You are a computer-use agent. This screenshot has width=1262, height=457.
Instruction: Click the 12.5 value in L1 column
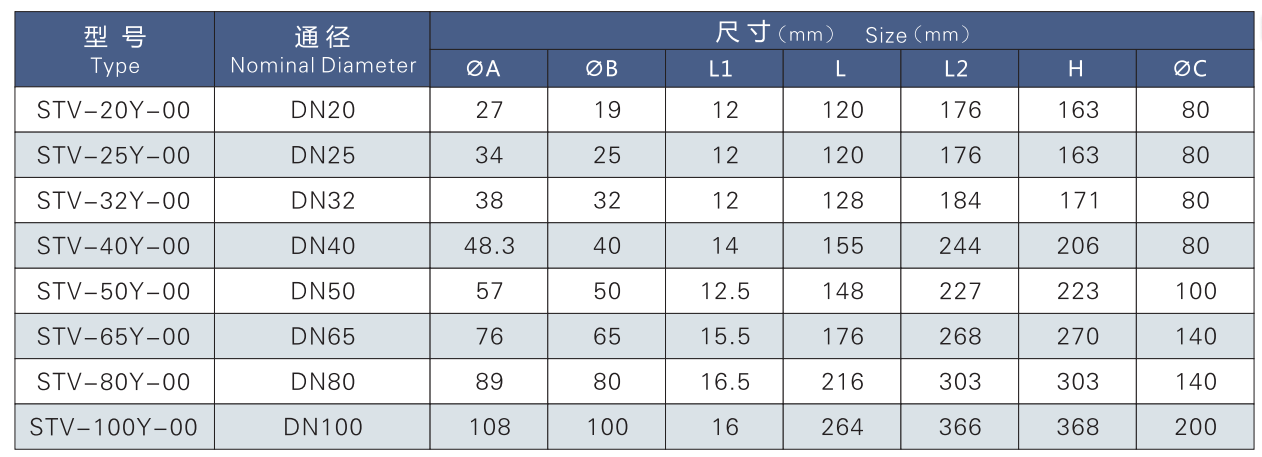(x=724, y=291)
